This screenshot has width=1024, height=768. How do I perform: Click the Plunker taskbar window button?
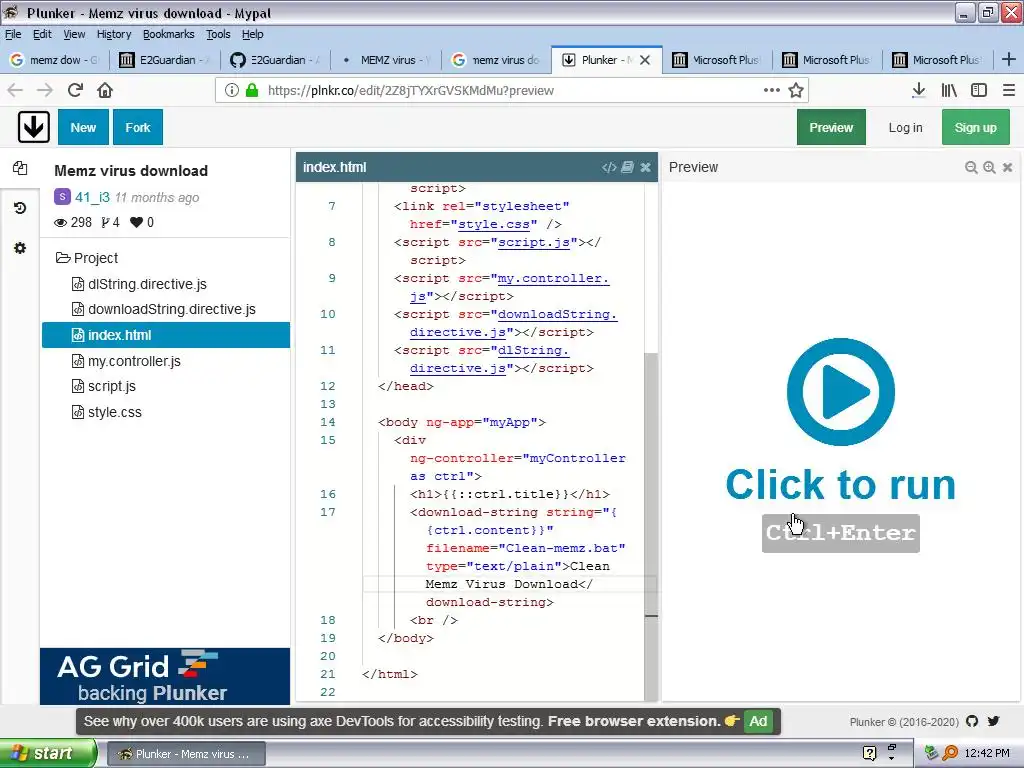(x=186, y=754)
